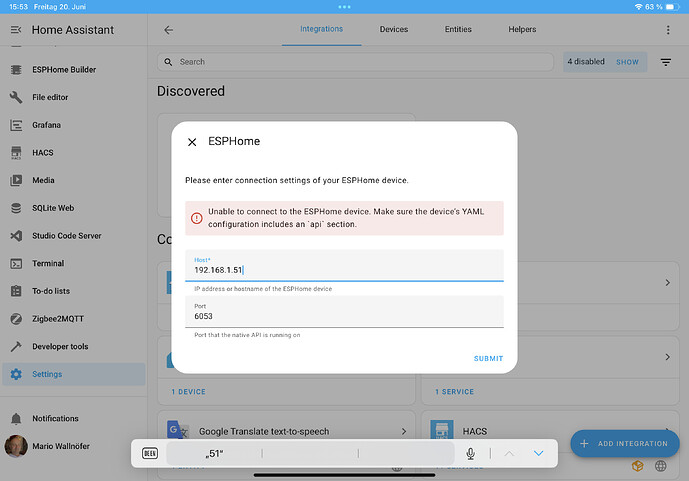The width and height of the screenshot is (689, 481).
Task: Select Settings gear in sidebar
Action: tap(16, 374)
